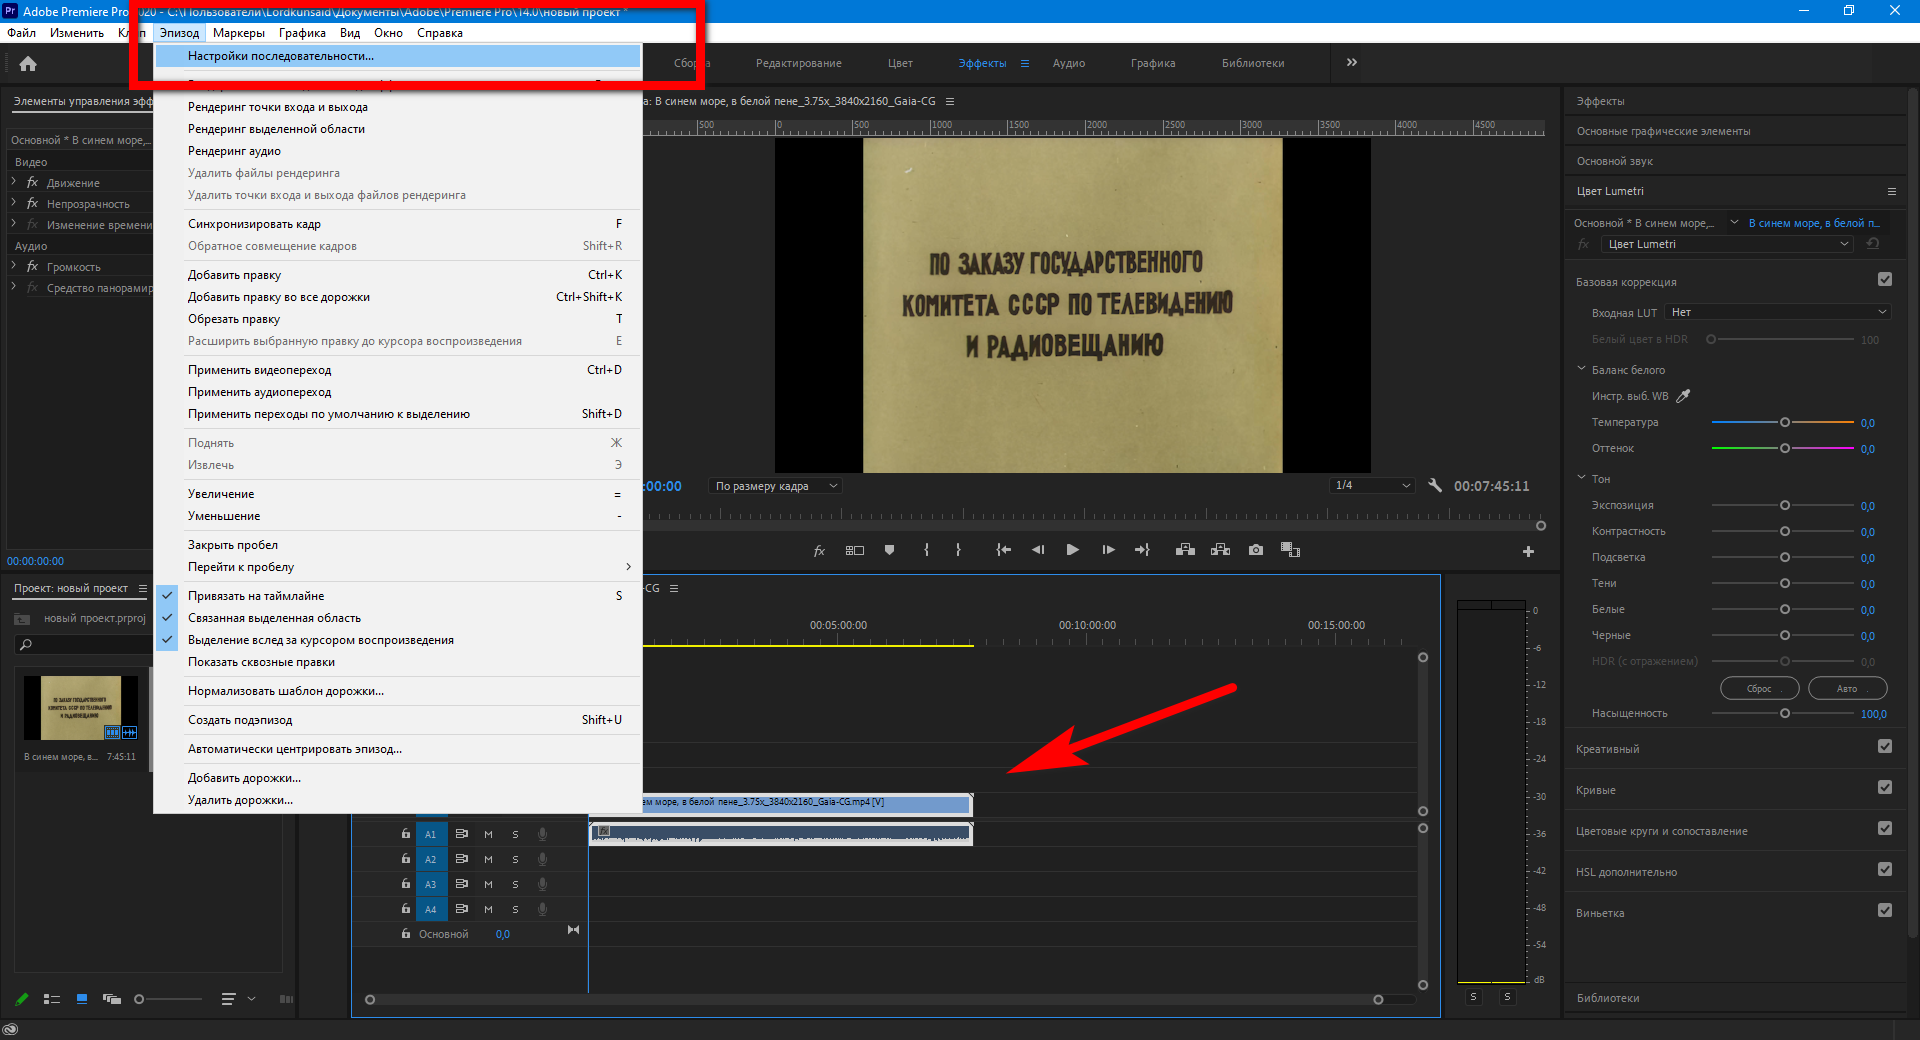This screenshot has width=1920, height=1040.
Task: Mute audio track A2
Action: tap(488, 859)
